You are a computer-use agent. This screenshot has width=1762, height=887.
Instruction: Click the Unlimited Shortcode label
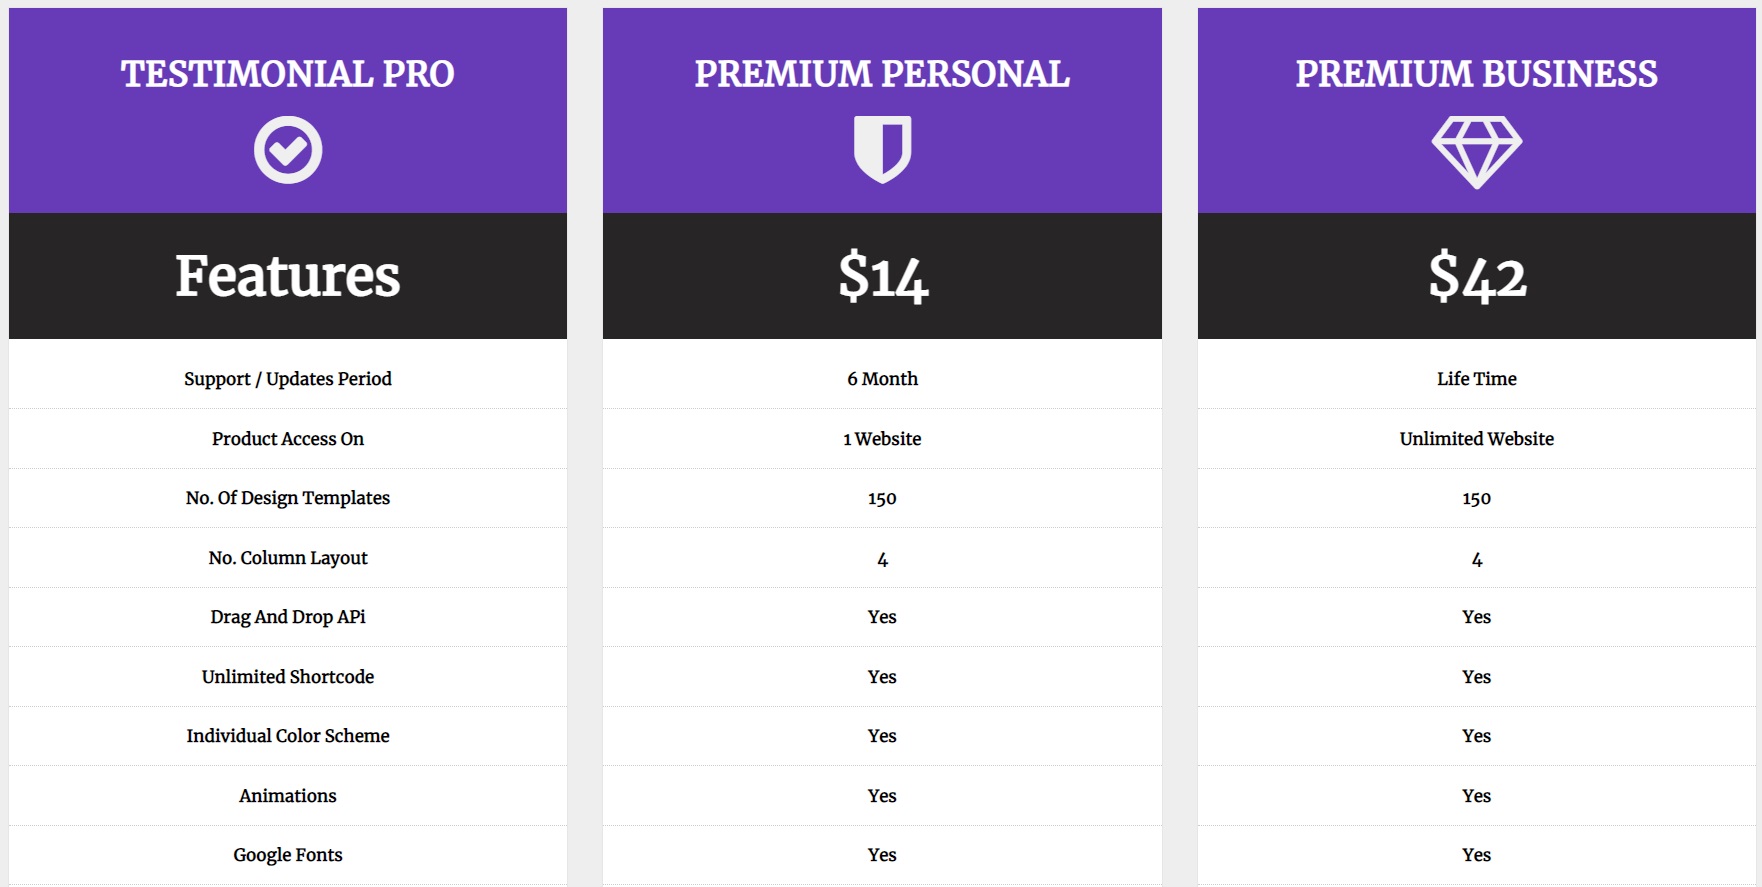tap(288, 677)
